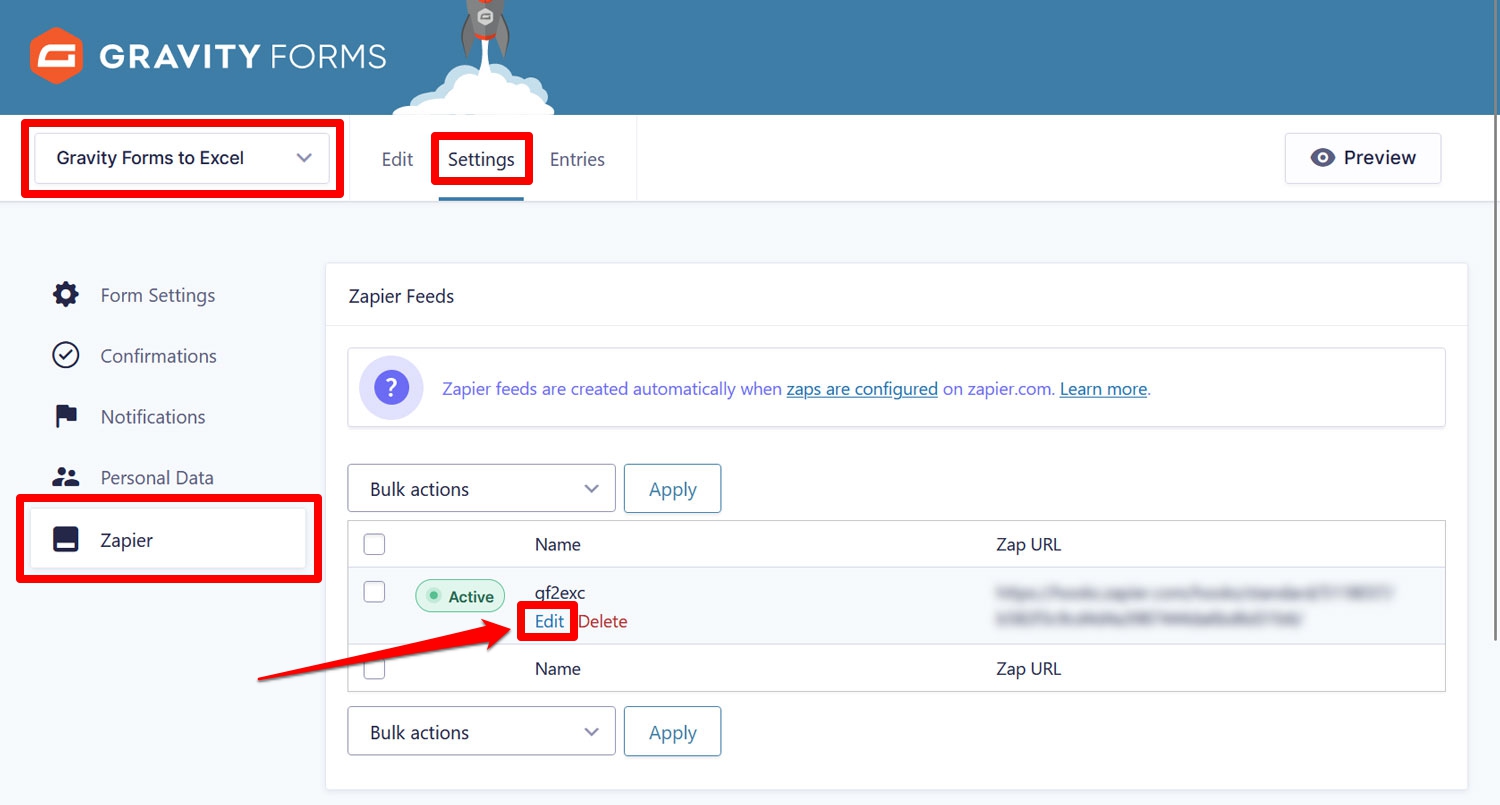Screen dimensions: 1500x805
Task: Click Delete link under gf2exc feed
Action: (603, 621)
